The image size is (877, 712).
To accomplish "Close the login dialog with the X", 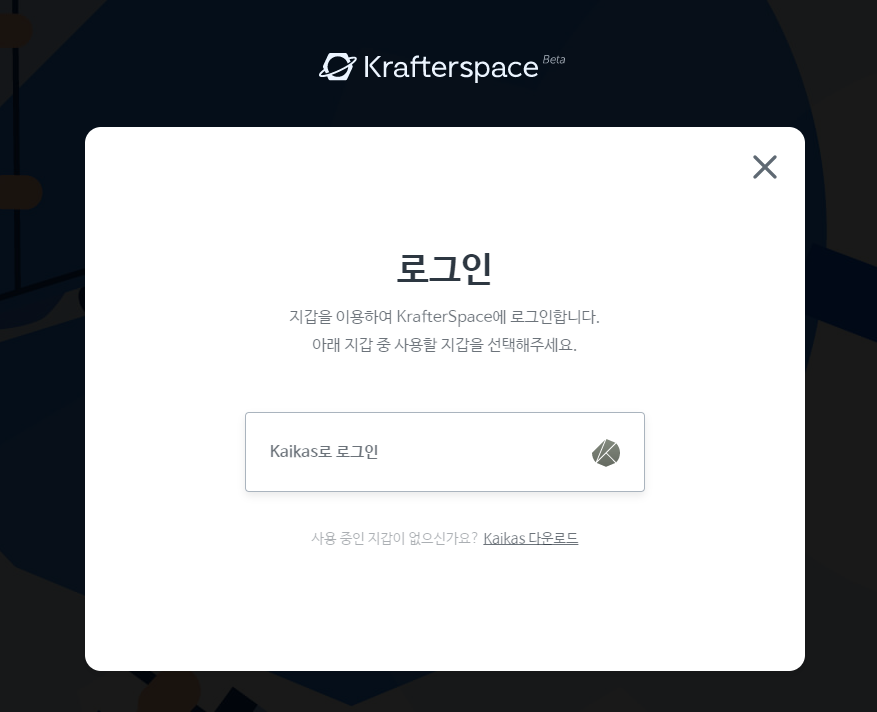I will 765,167.
